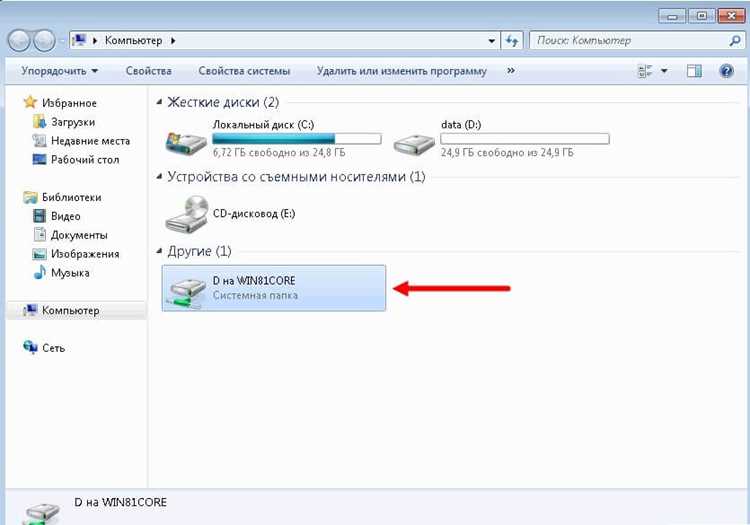Click the Музыка note icon
This screenshot has height=525, width=750.
tap(39, 272)
